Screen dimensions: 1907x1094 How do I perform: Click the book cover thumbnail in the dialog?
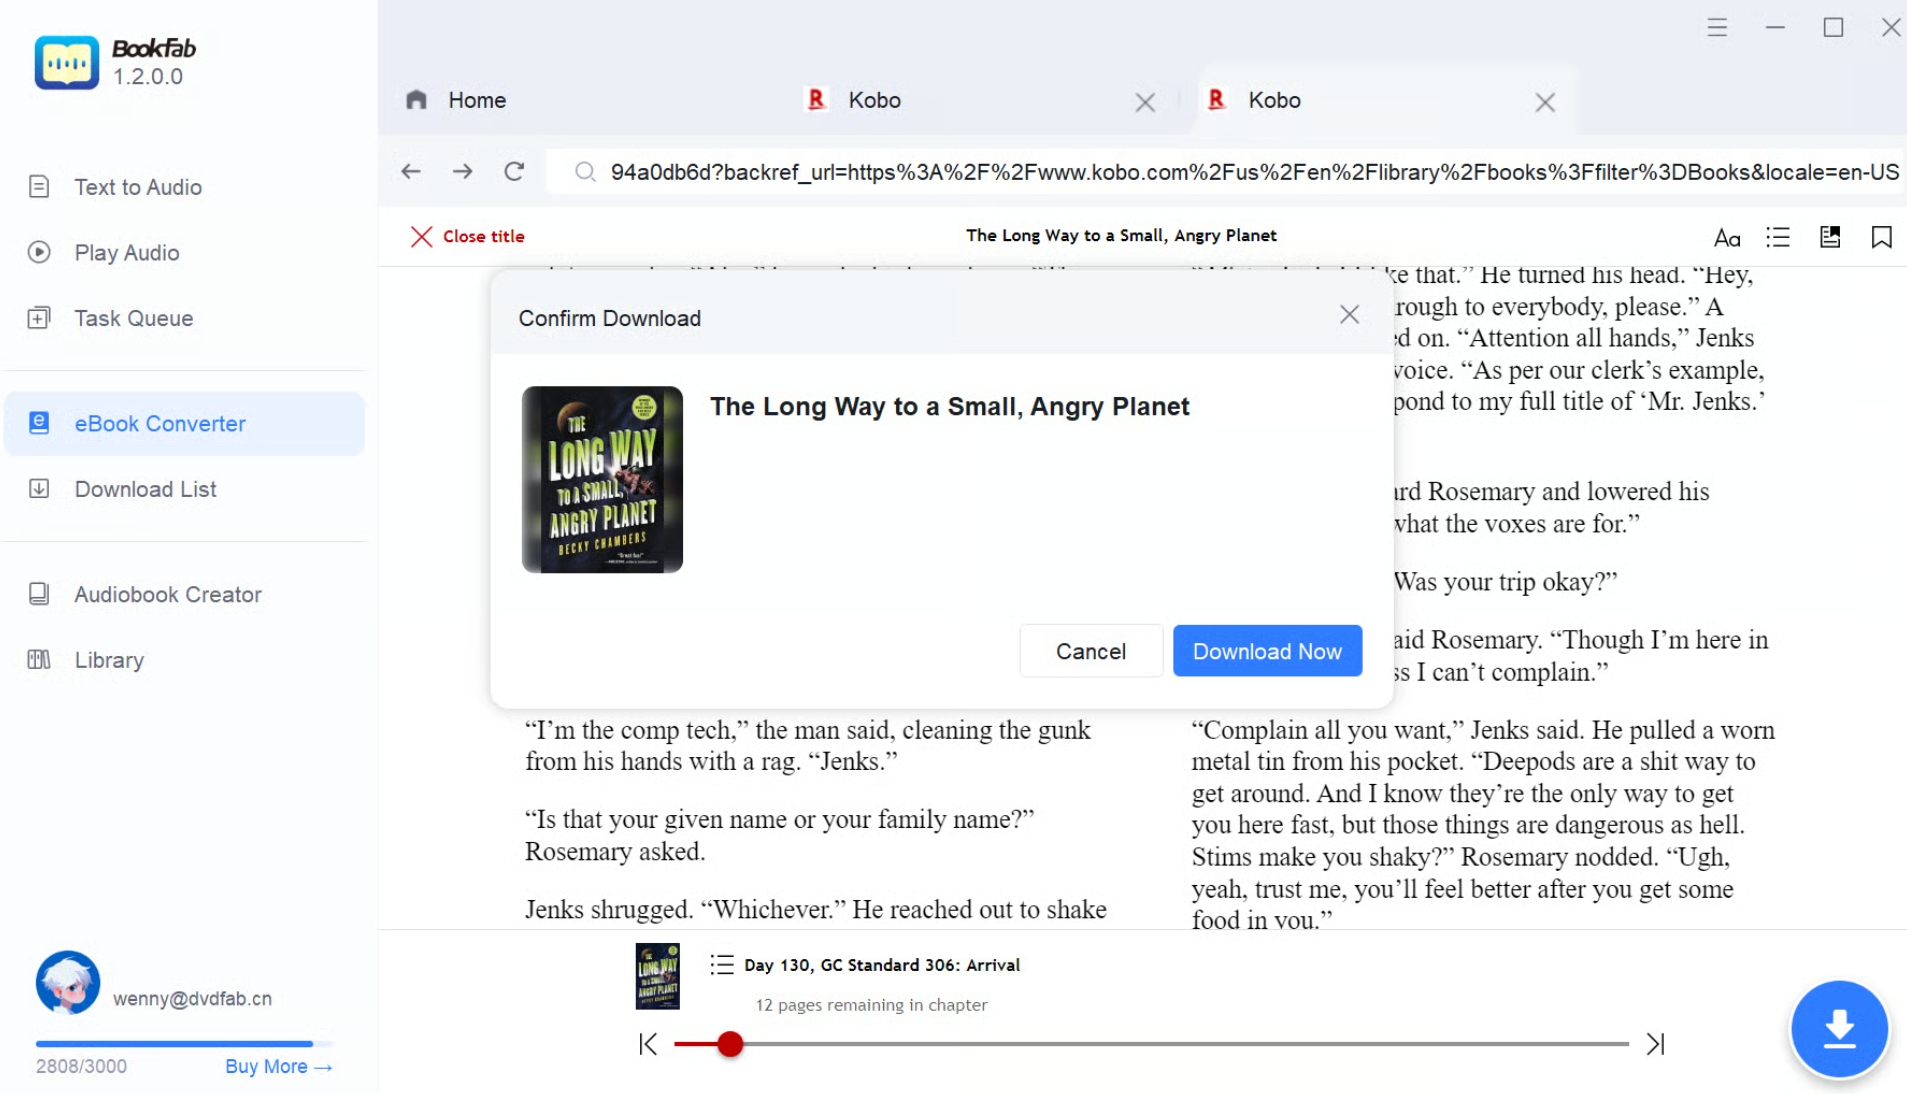coord(601,480)
